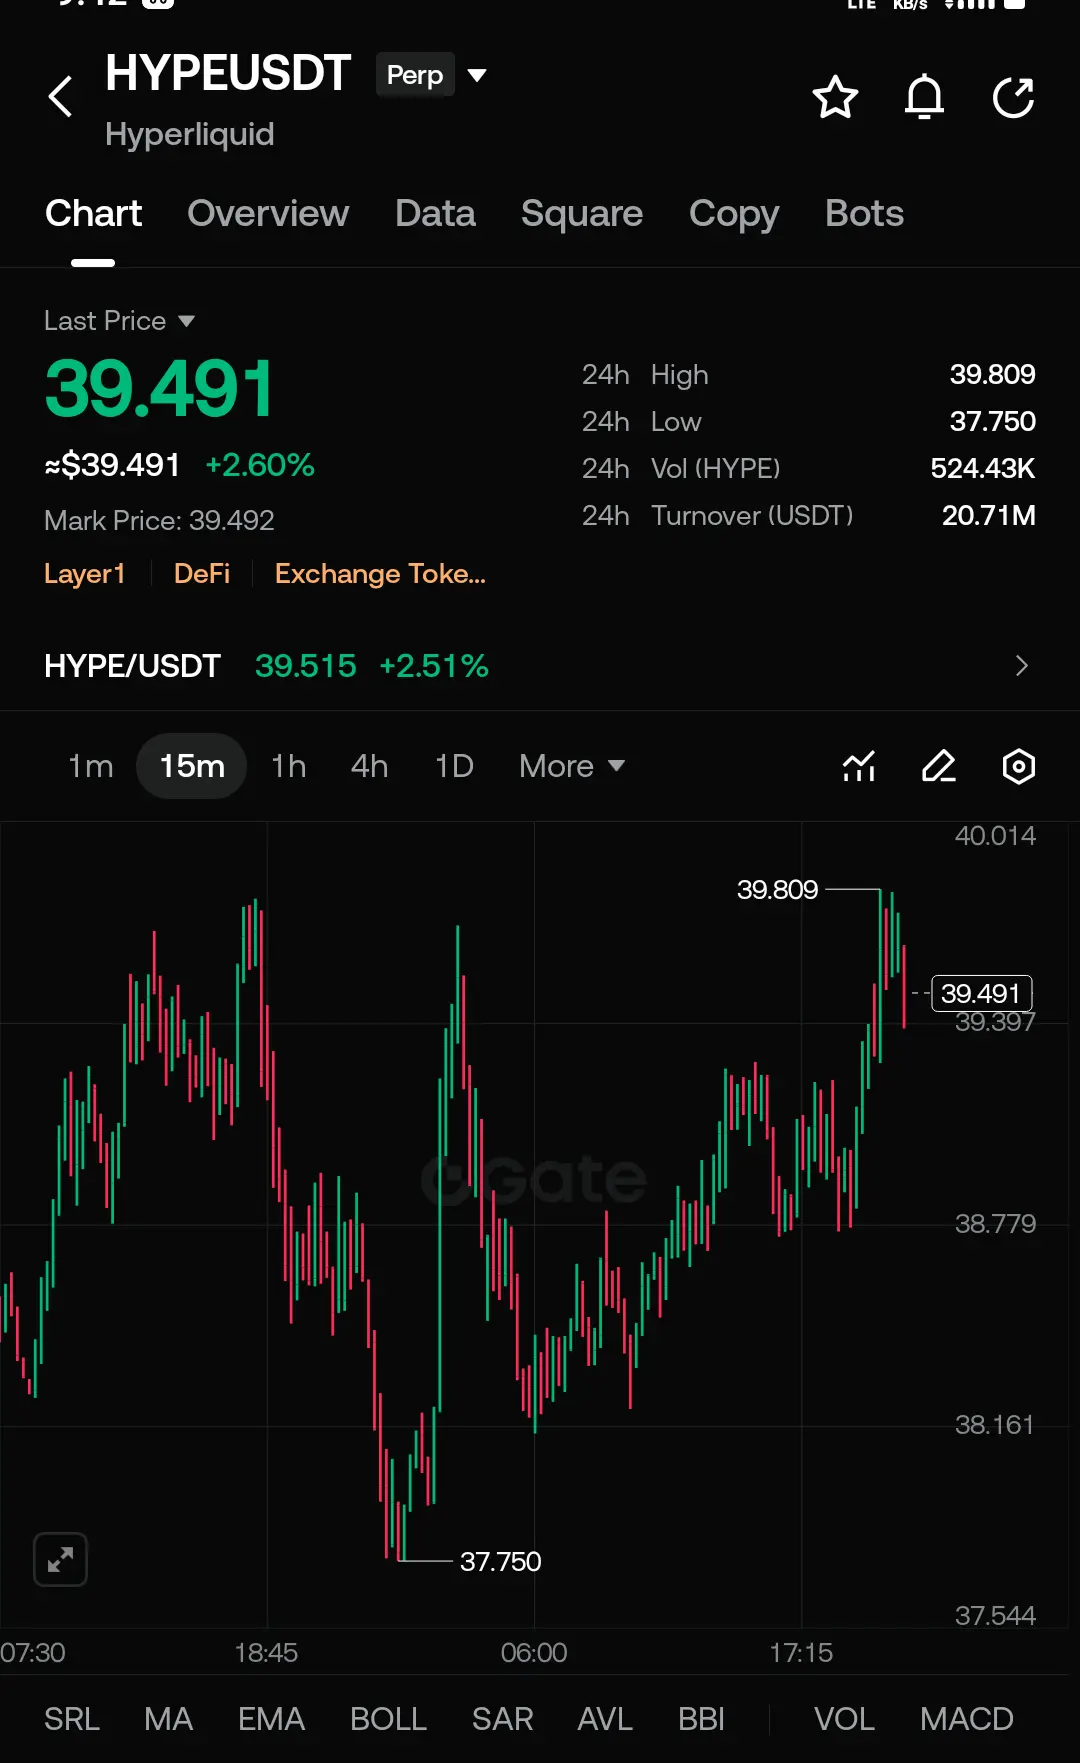Switch to the Chart tab

(93, 214)
